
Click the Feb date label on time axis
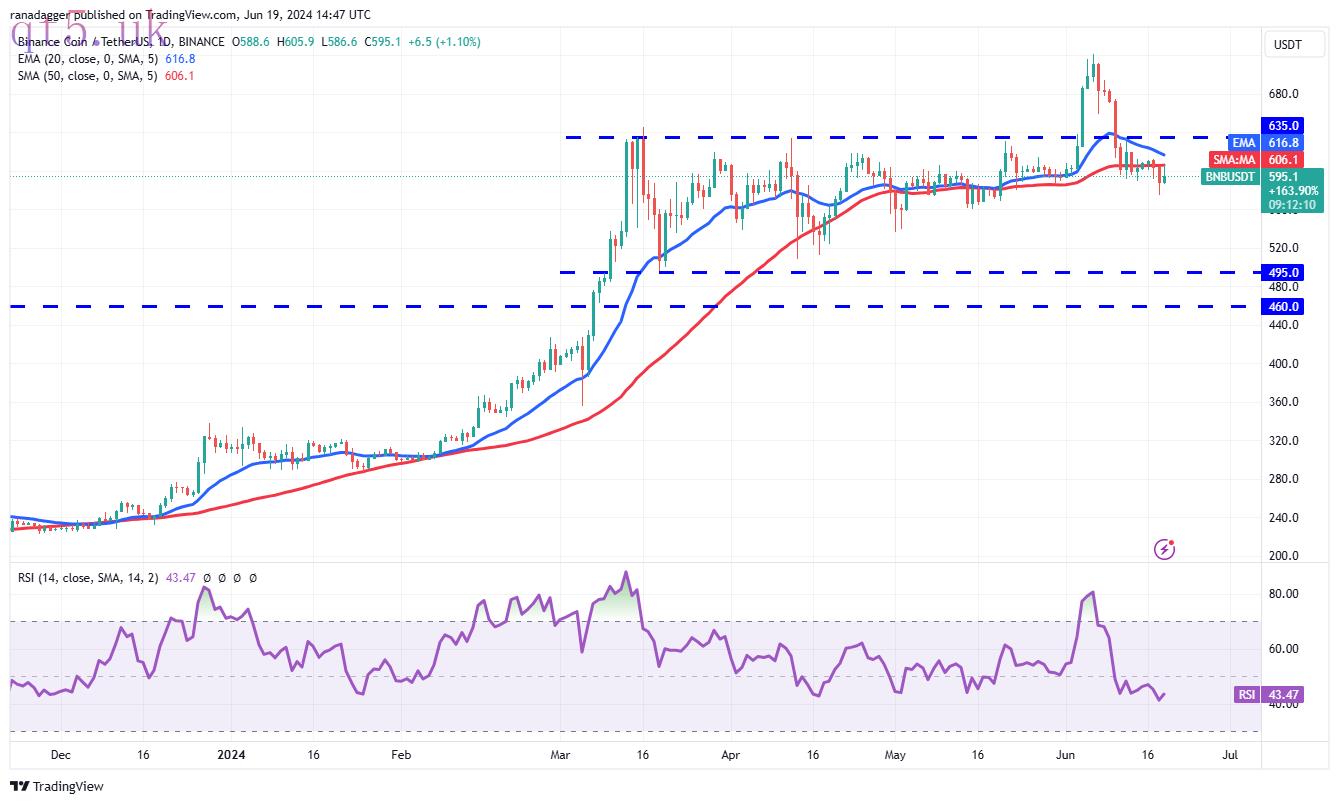click(401, 756)
